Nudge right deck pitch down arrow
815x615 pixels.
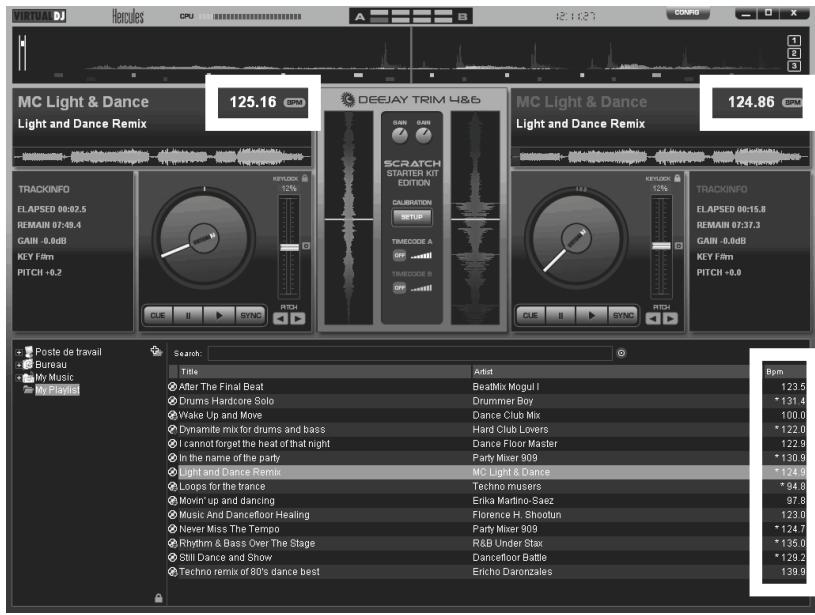click(x=653, y=319)
